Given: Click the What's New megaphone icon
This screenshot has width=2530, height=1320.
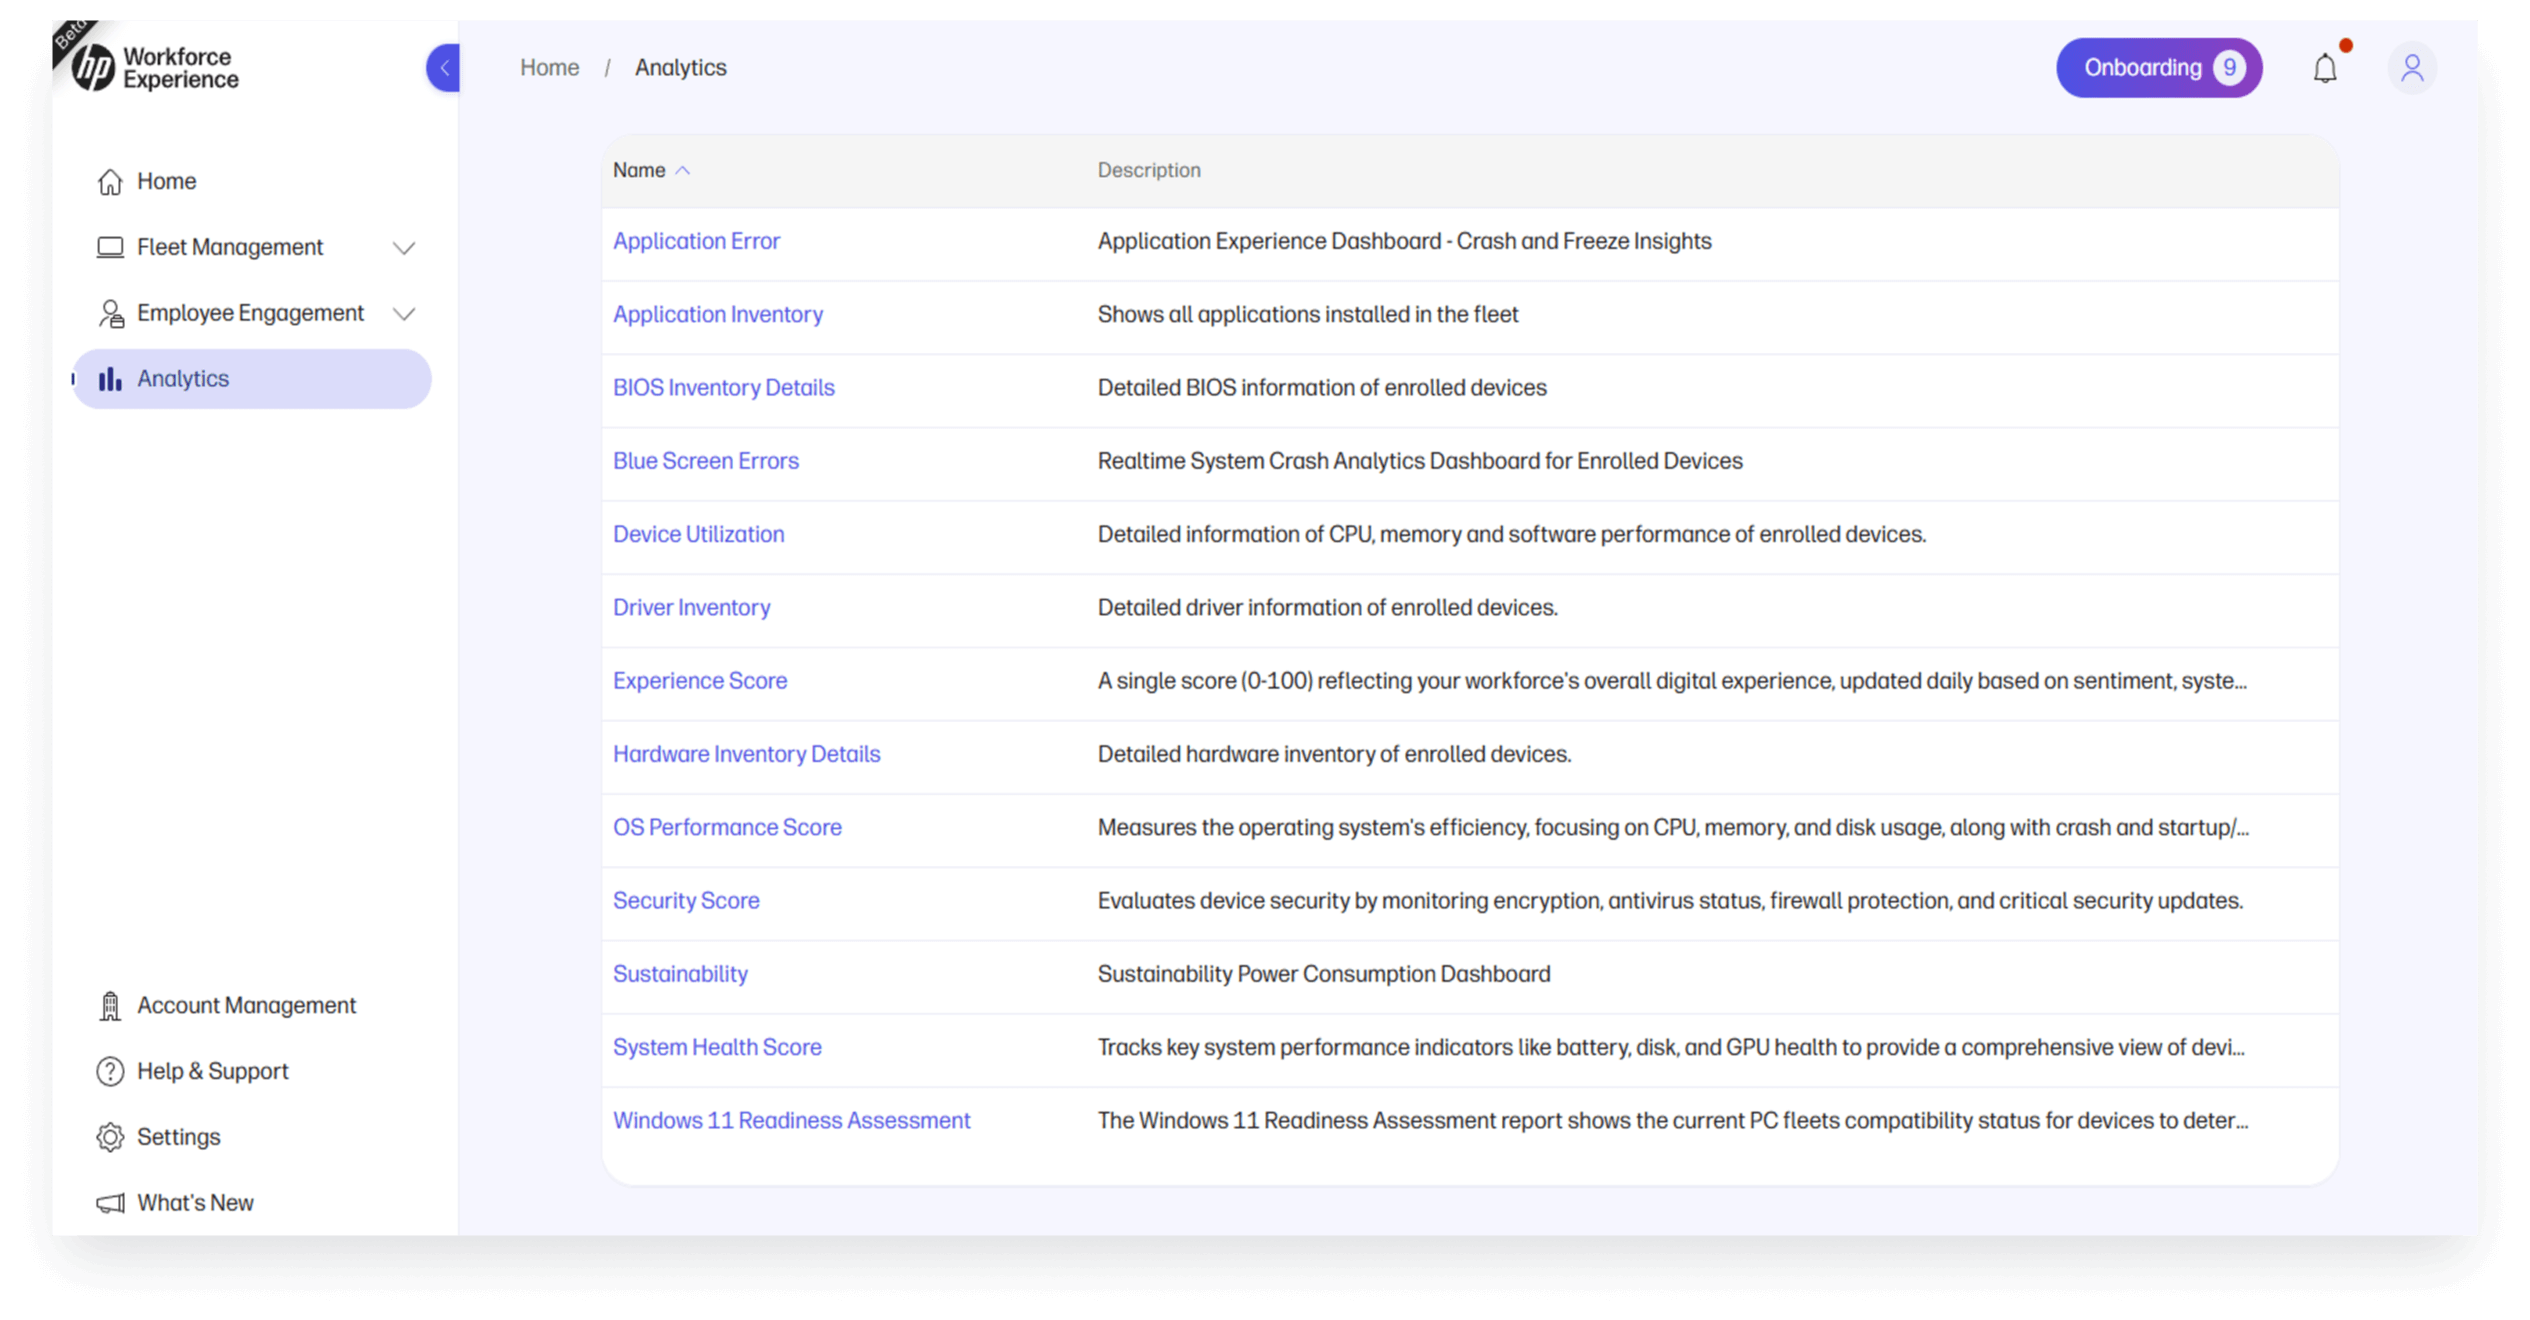Looking at the screenshot, I should pyautogui.click(x=110, y=1203).
